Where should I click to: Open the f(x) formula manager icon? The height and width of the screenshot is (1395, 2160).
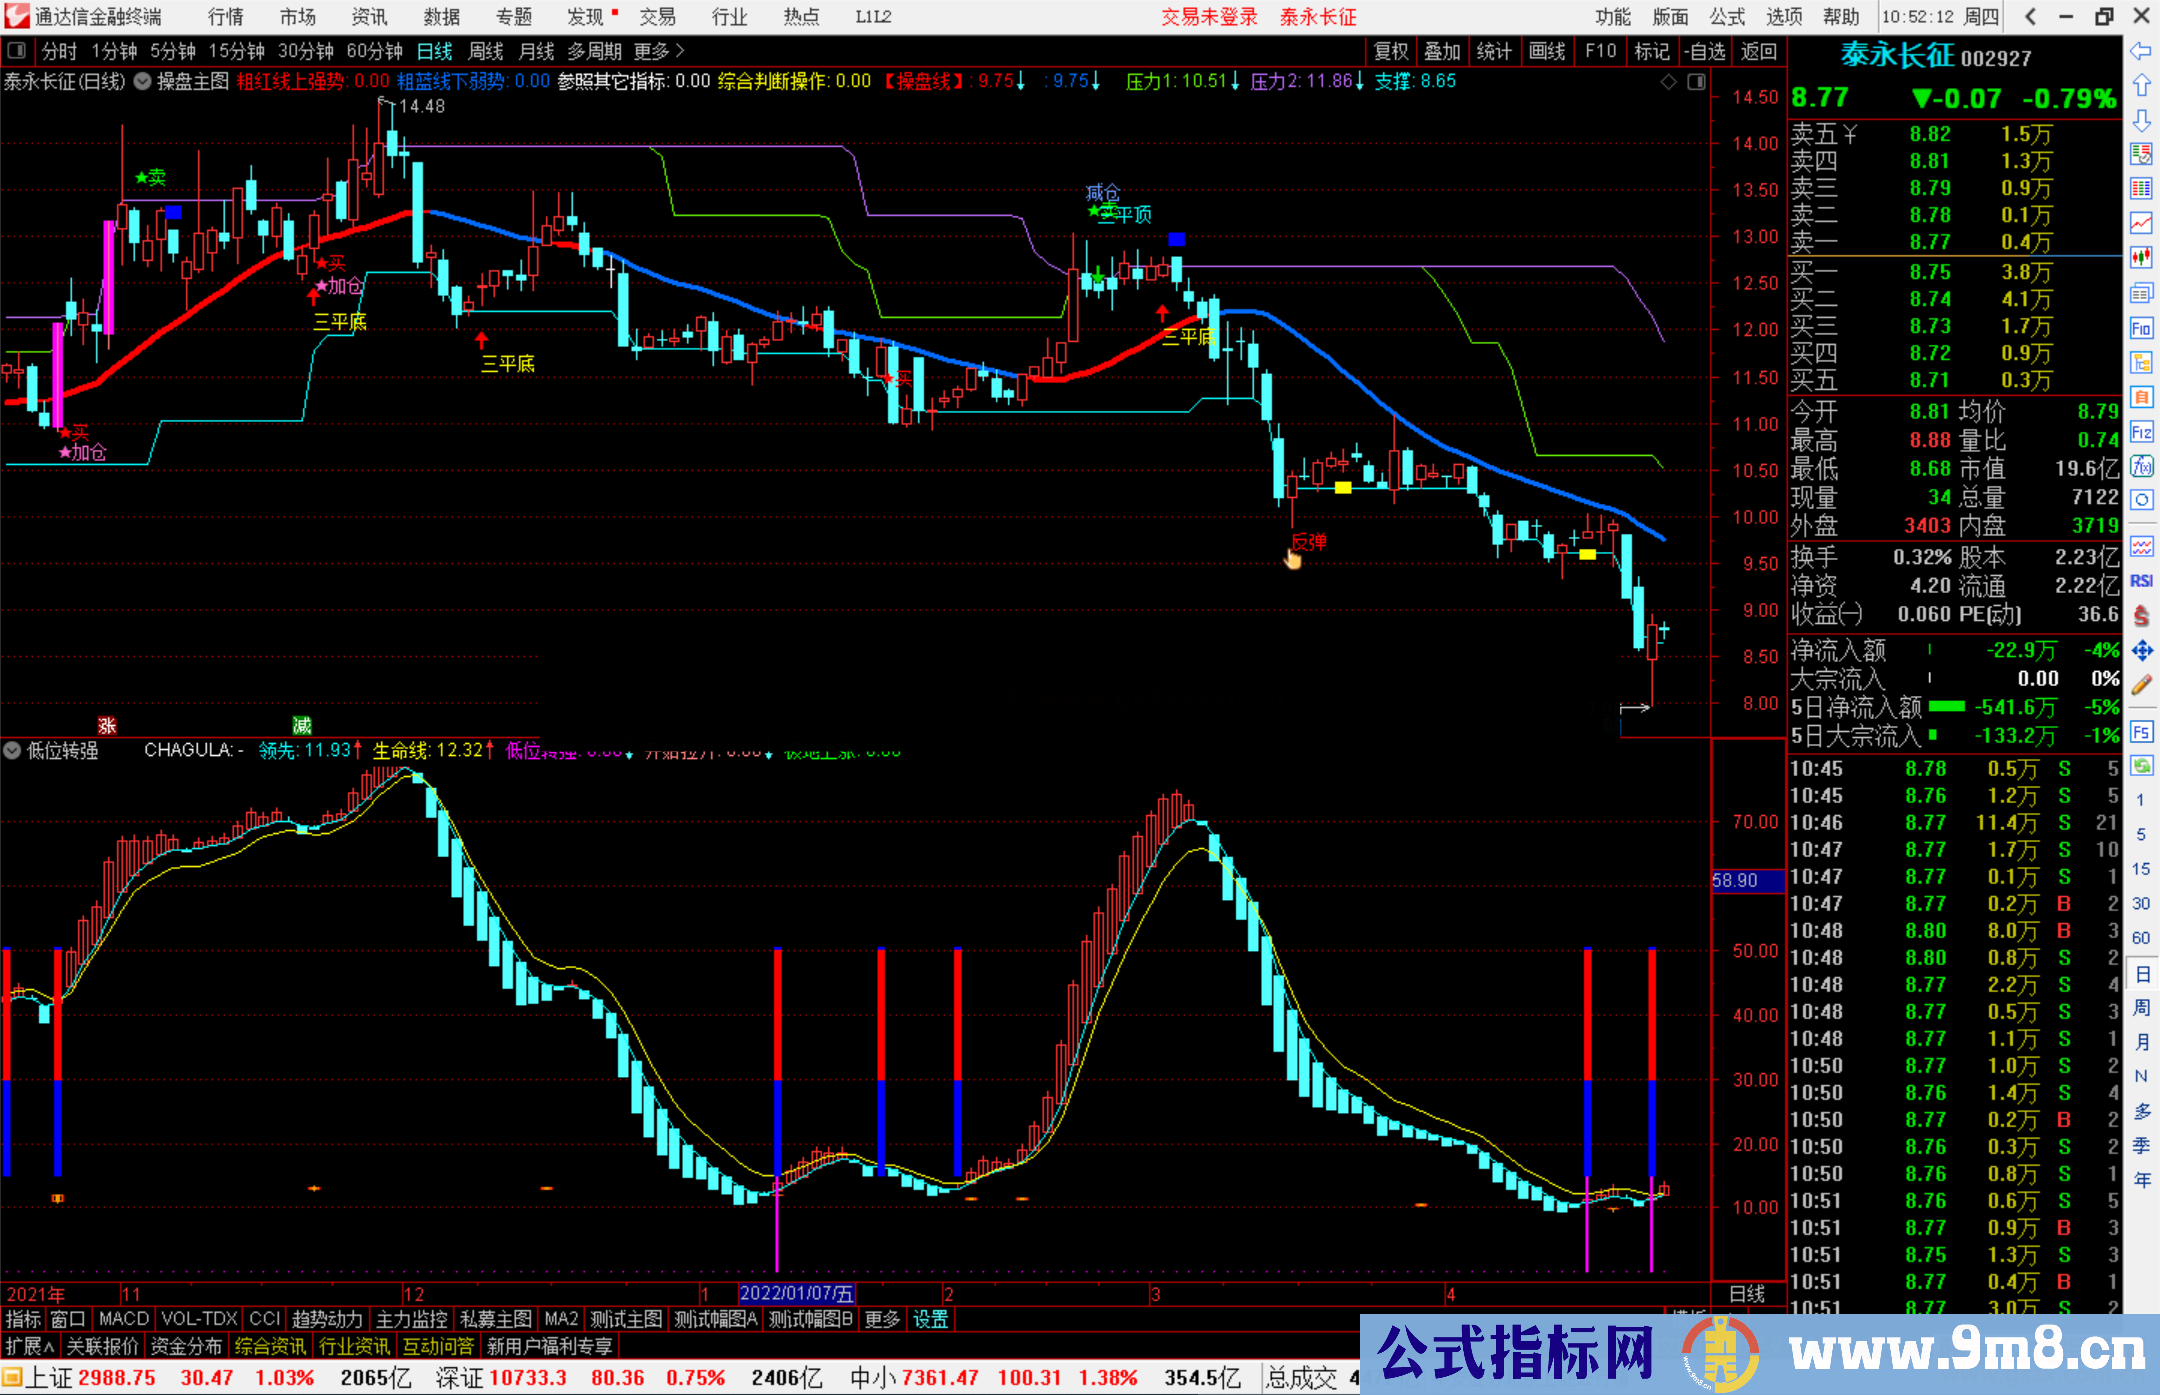[2141, 466]
